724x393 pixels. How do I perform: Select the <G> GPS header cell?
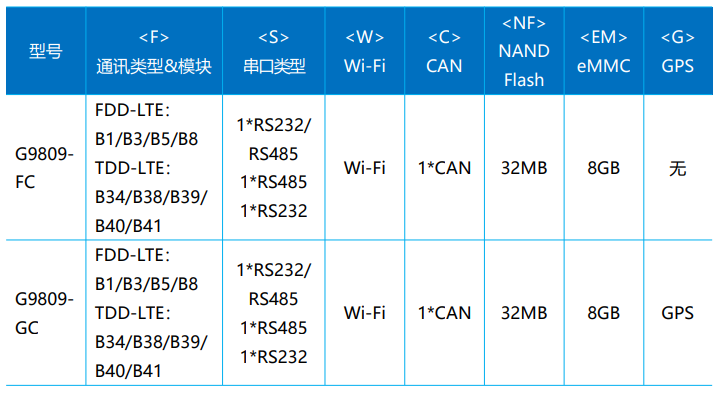pos(678,51)
